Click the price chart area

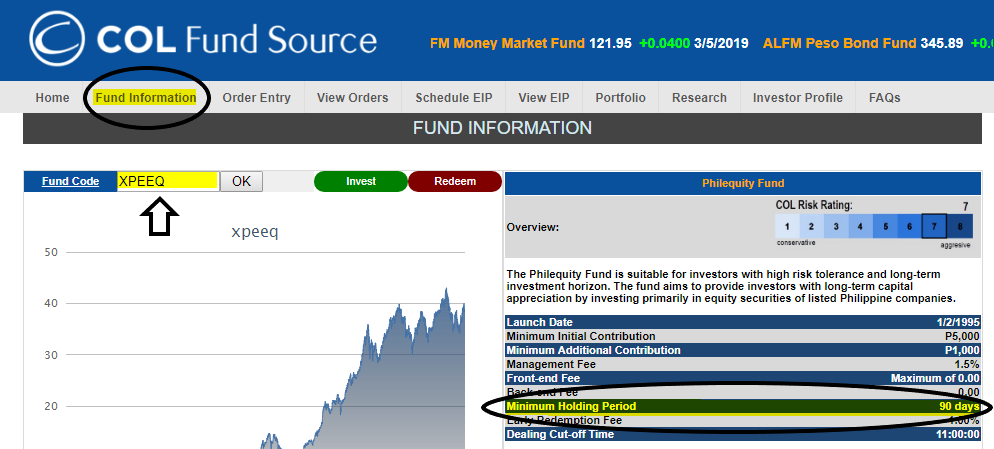266,350
